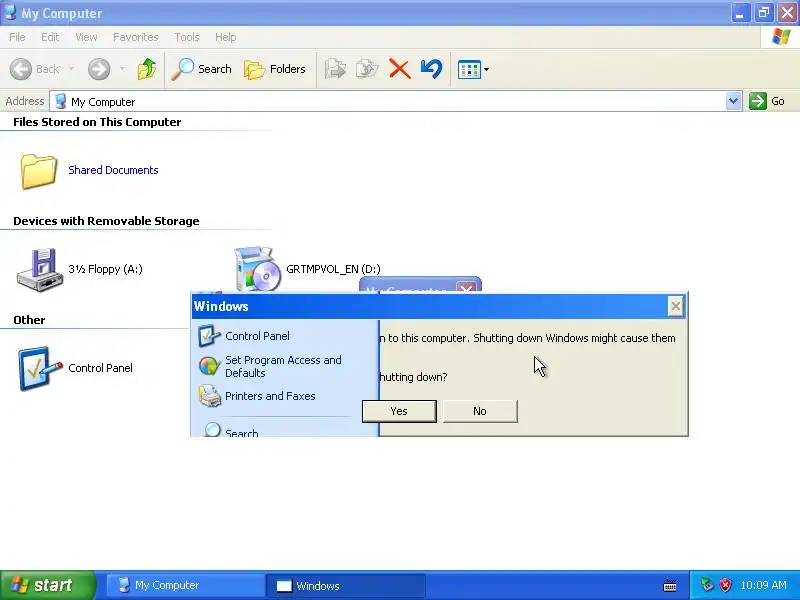Click the Copy To toolbar icon

[367, 69]
